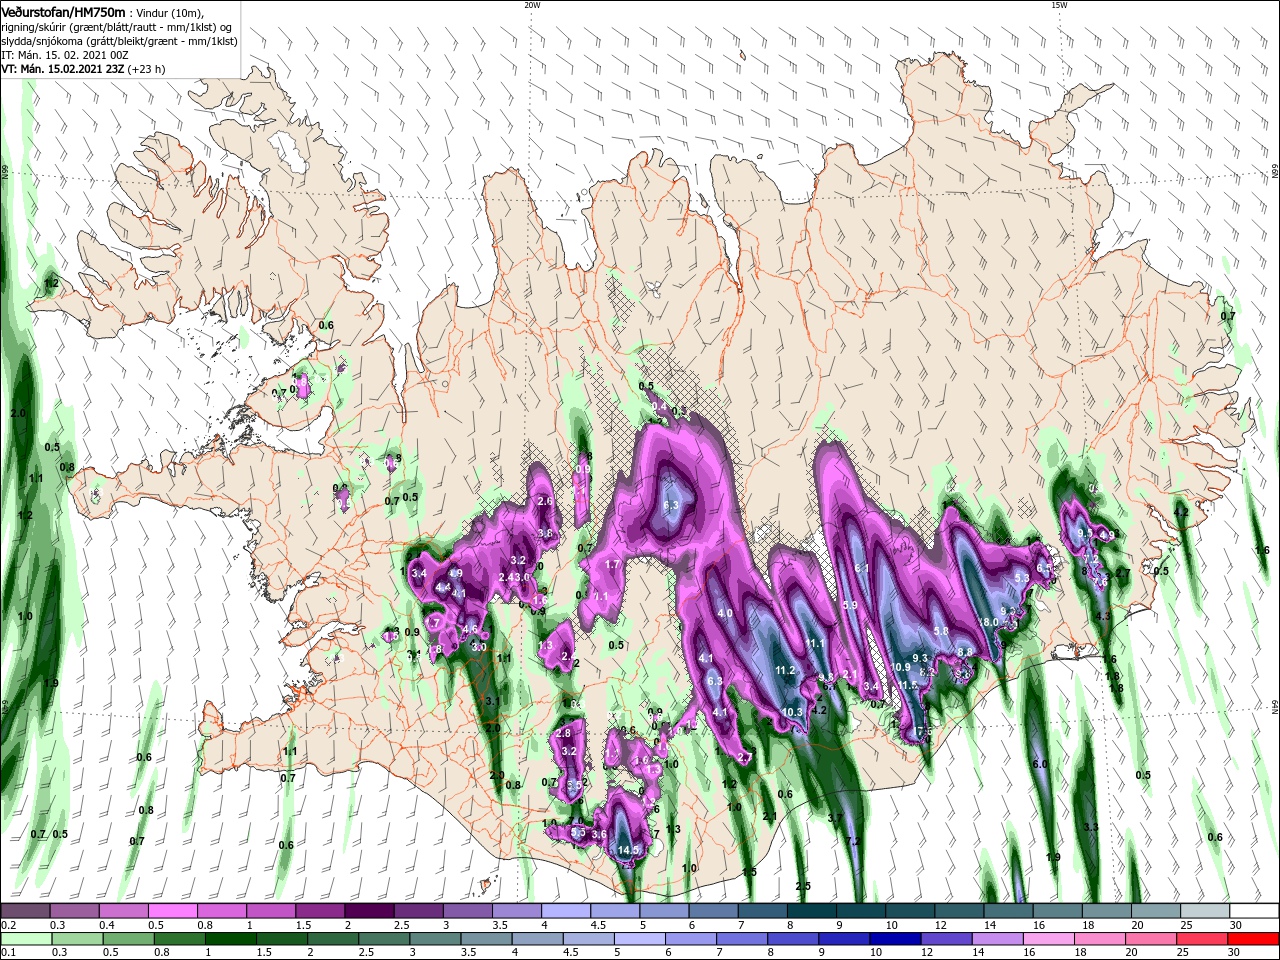Click the bright red swatch in the rain legend
The image size is (1280, 960).
pyautogui.click(x=1254, y=939)
